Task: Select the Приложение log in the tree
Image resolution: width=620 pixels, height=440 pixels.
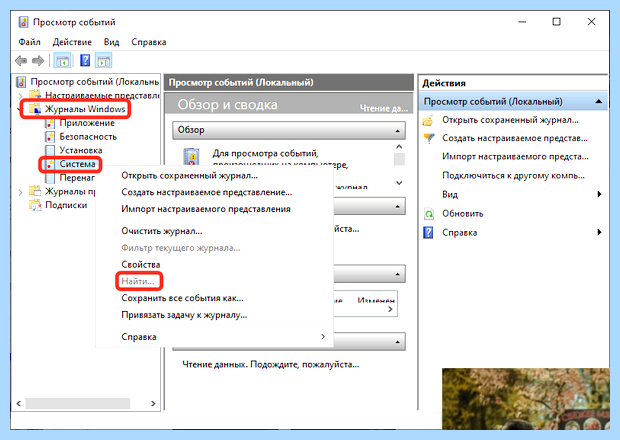Action: [87, 123]
